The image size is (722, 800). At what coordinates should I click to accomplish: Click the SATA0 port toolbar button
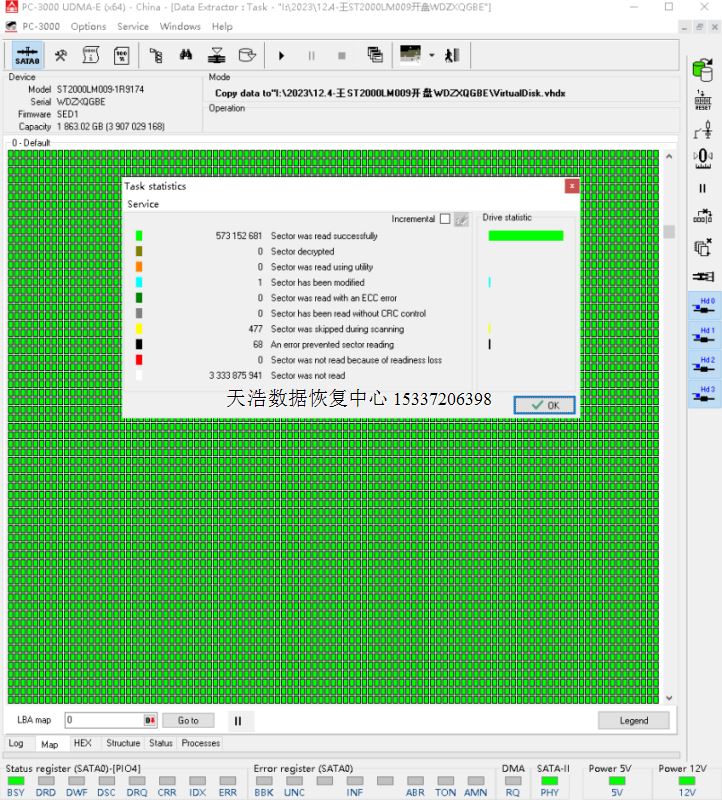pyautogui.click(x=28, y=55)
